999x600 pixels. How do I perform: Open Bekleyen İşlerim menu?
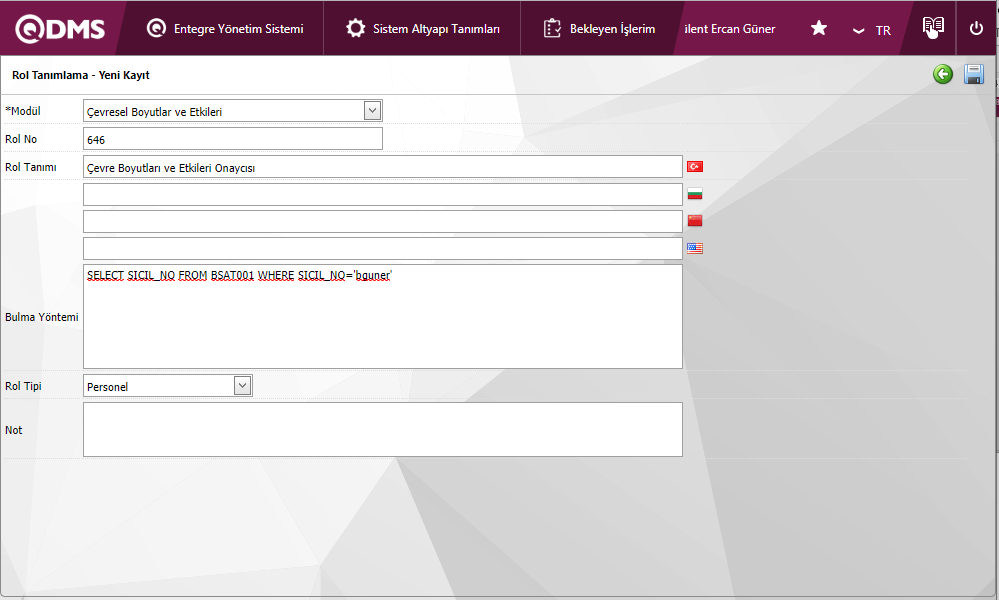click(x=599, y=29)
